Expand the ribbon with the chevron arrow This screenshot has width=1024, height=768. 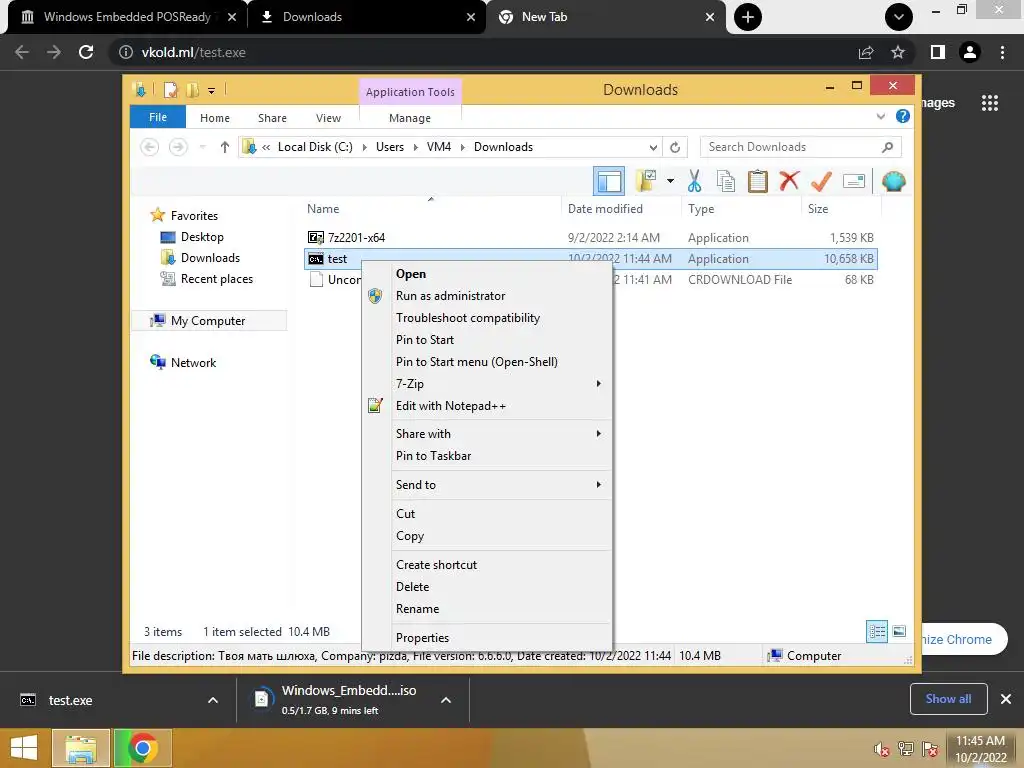[880, 117]
